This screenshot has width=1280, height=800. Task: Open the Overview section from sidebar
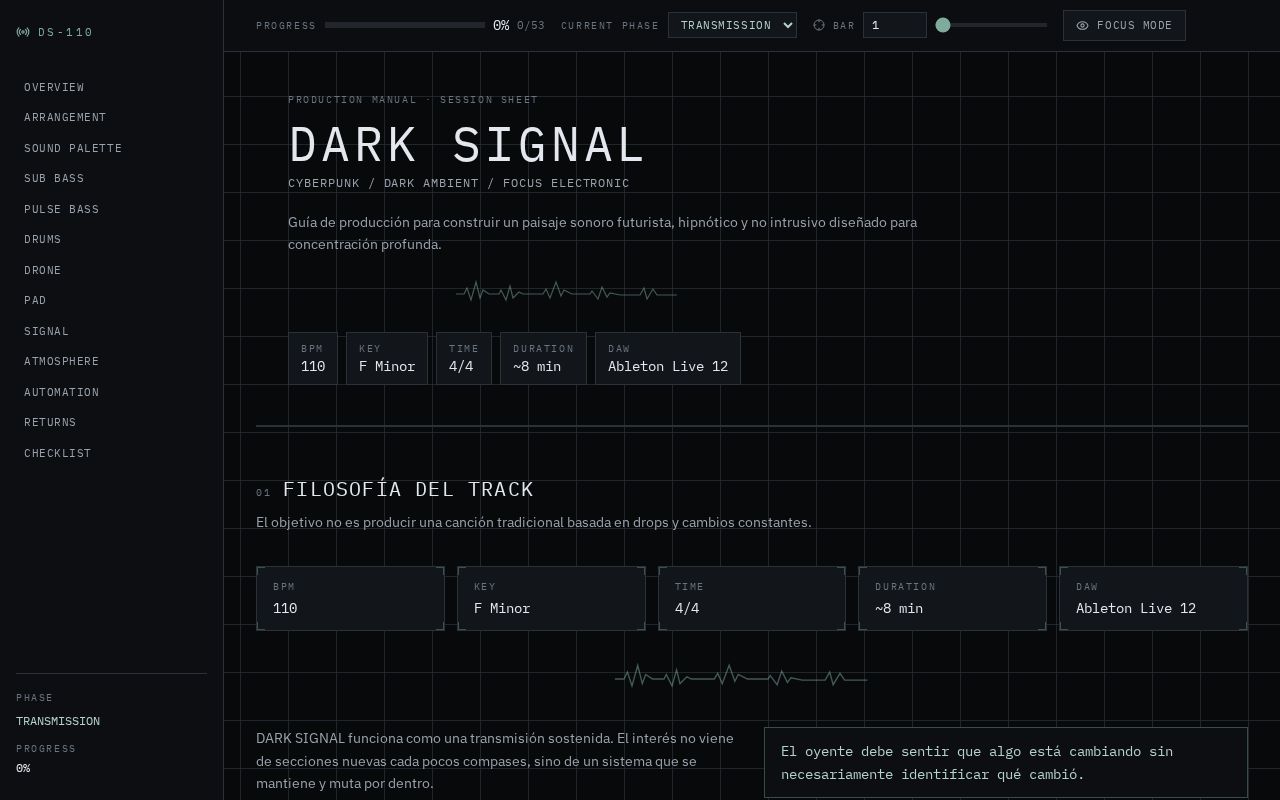(x=54, y=87)
